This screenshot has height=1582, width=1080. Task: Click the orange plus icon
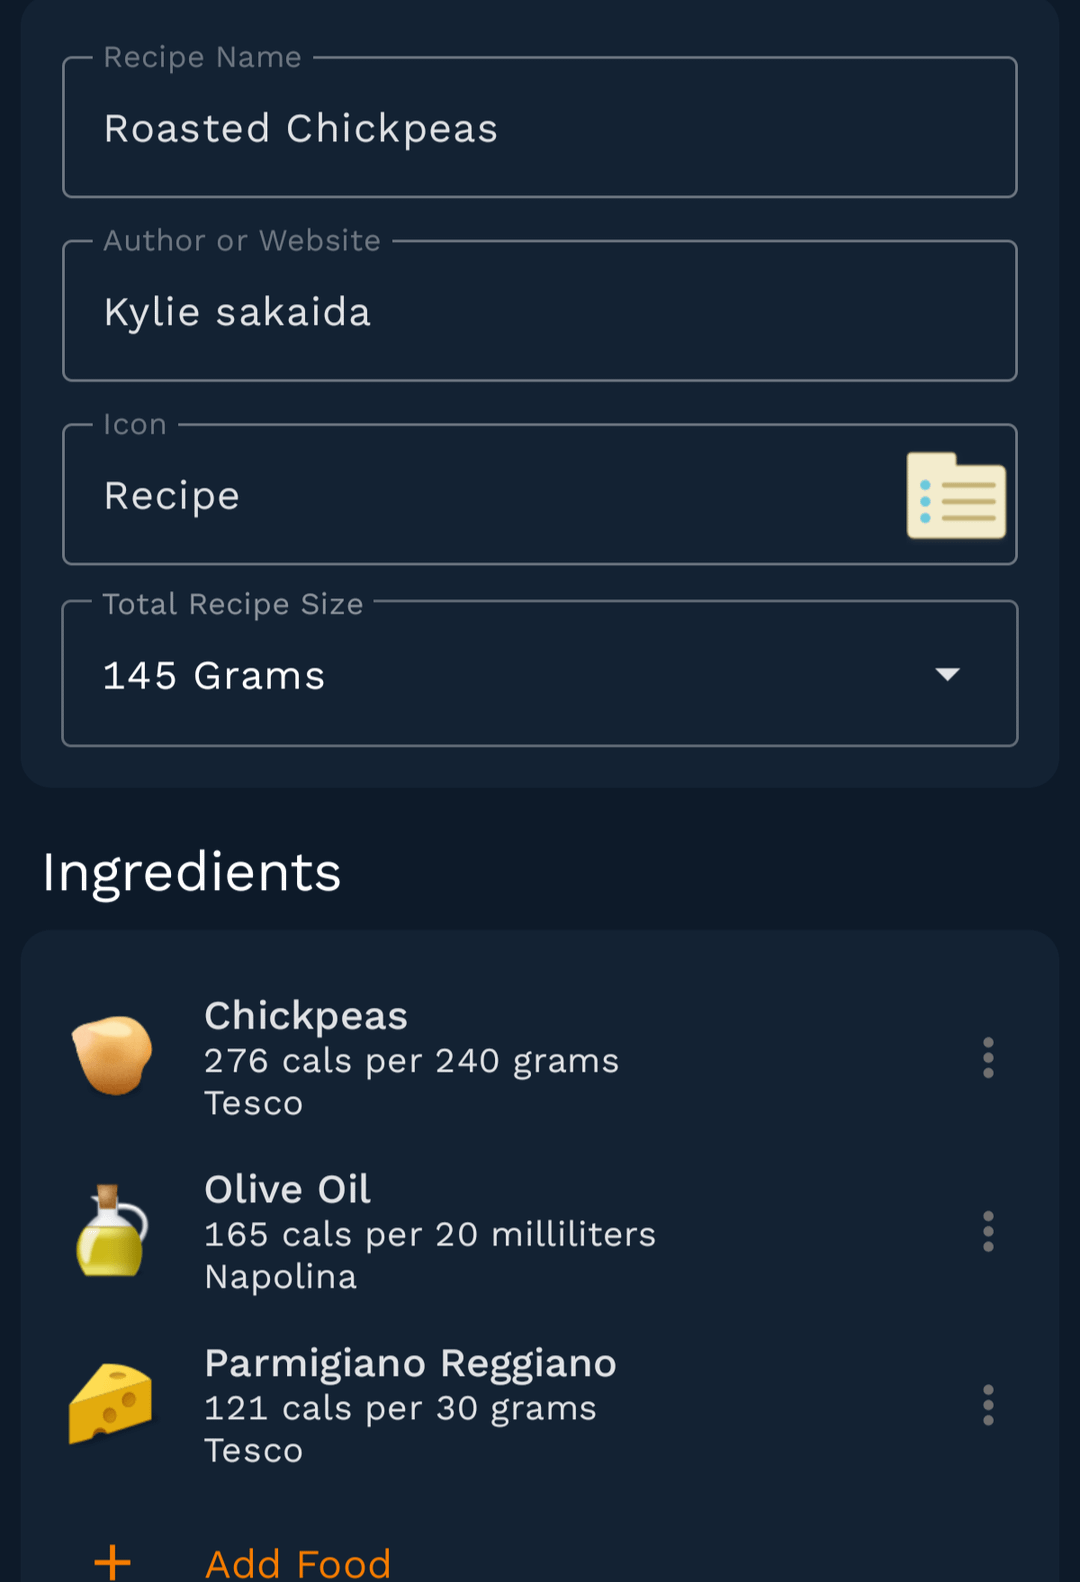[112, 1562]
